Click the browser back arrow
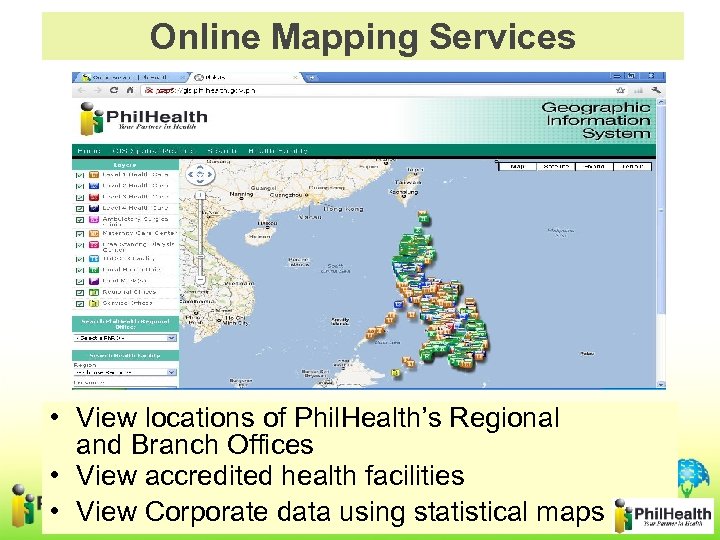This screenshot has width=720, height=540. 81,90
